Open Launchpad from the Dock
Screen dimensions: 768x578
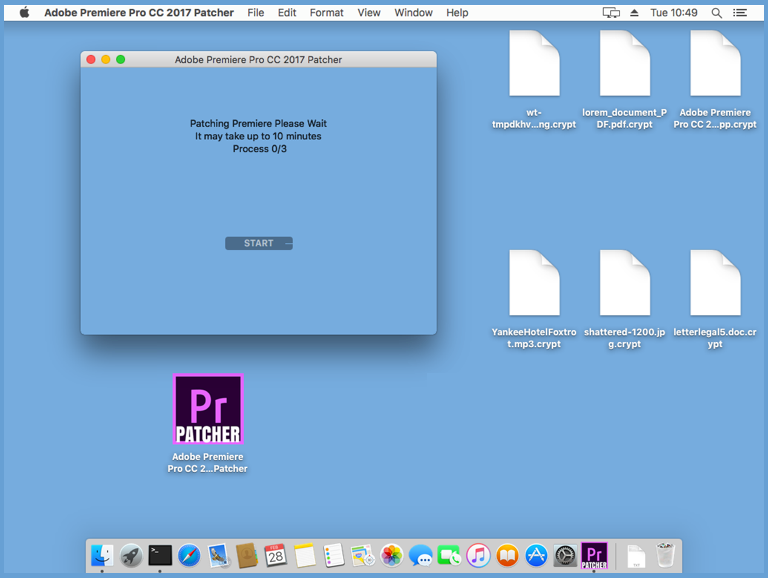pos(131,555)
